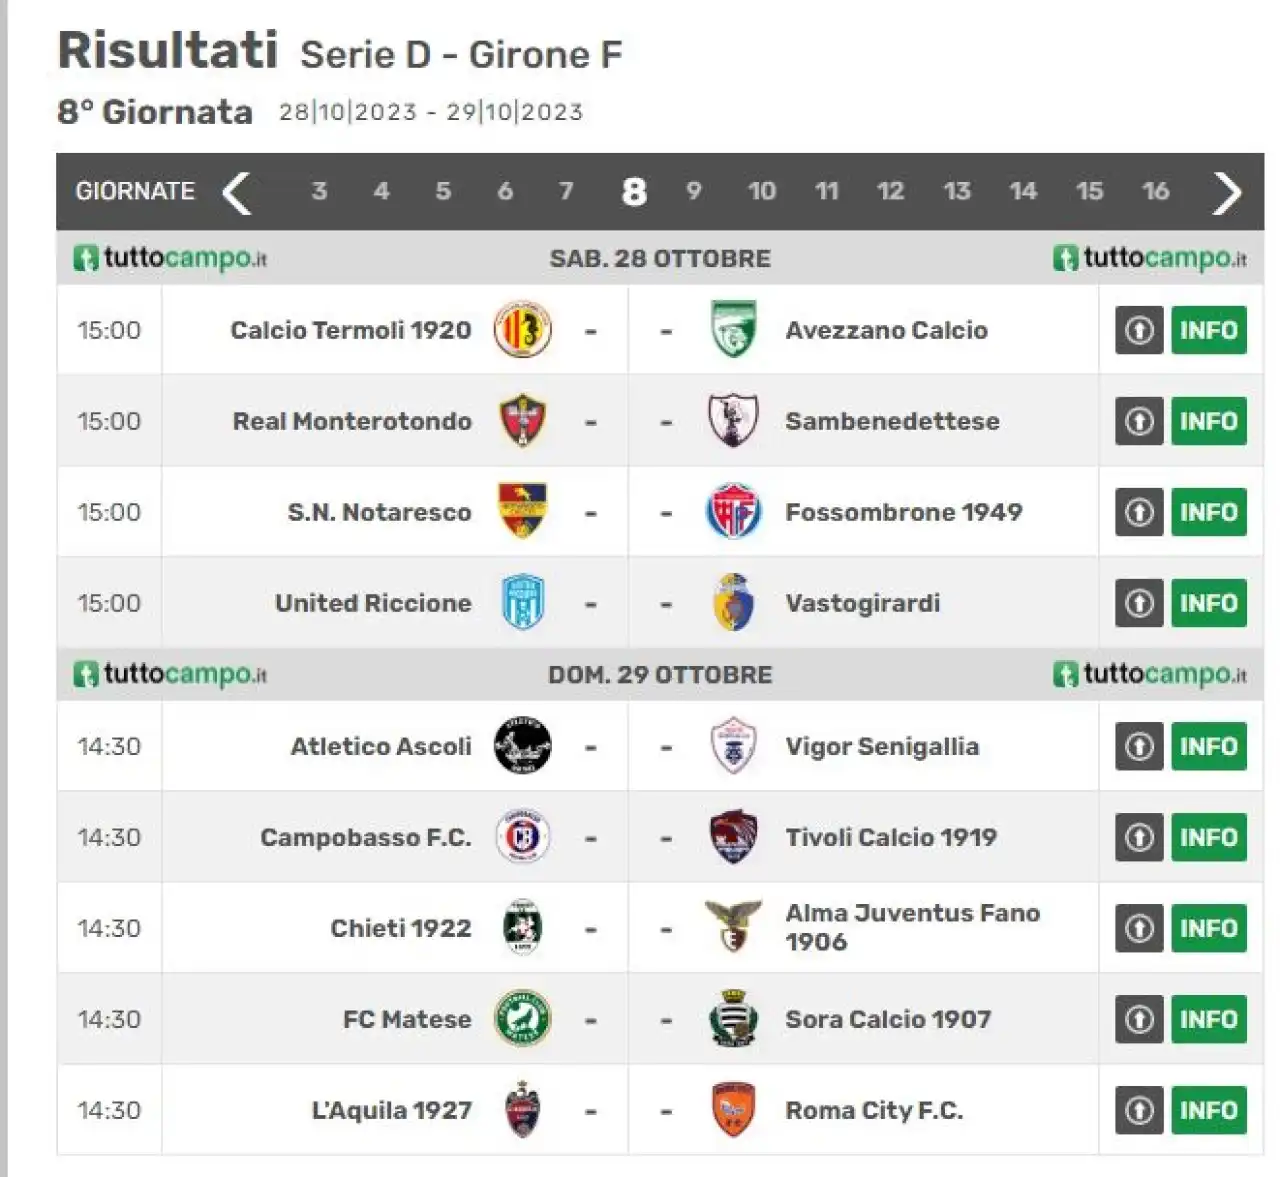Open INFO for Campobasso F.C. vs Tivoli
This screenshot has width=1280, height=1177.
point(1209,837)
